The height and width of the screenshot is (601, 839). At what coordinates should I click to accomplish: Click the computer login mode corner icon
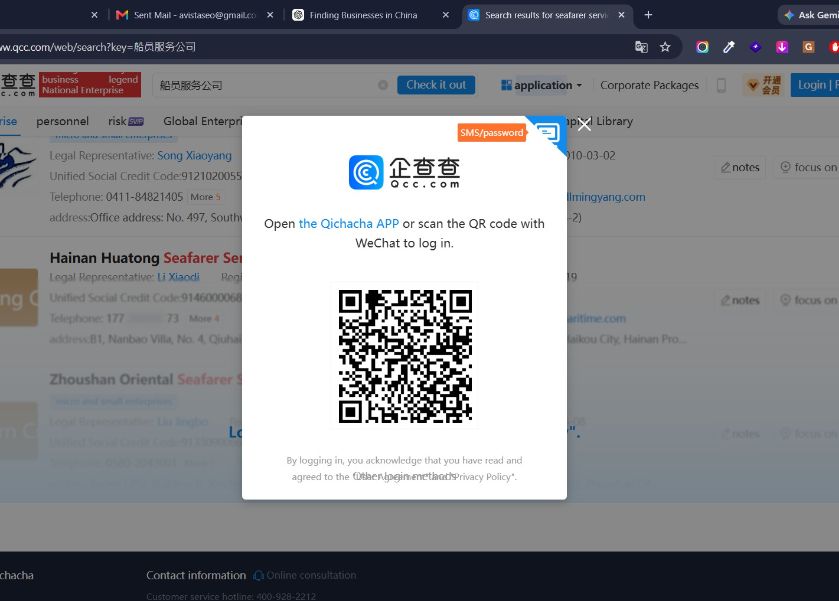[x=548, y=132]
